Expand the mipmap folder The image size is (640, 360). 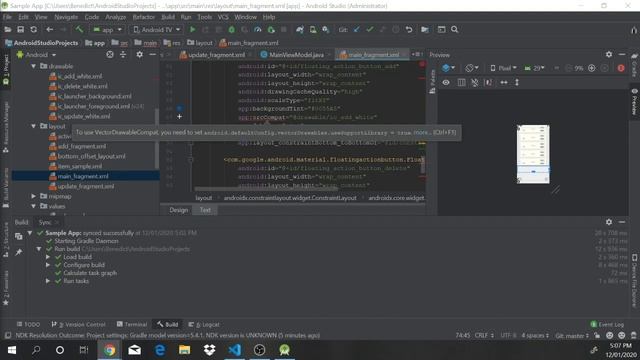click(34, 196)
